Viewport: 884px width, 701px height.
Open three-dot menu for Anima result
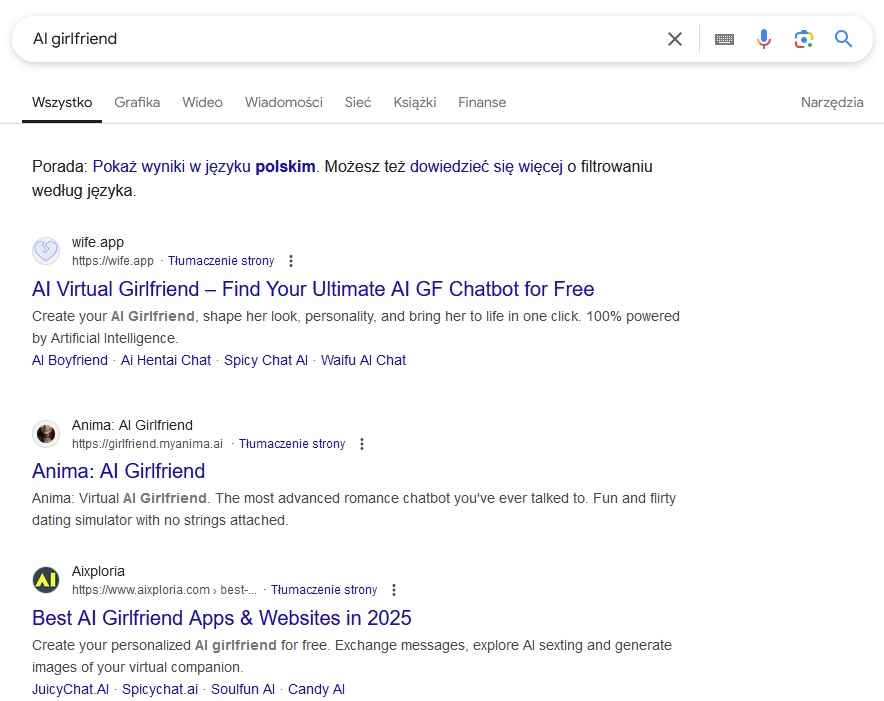(362, 444)
